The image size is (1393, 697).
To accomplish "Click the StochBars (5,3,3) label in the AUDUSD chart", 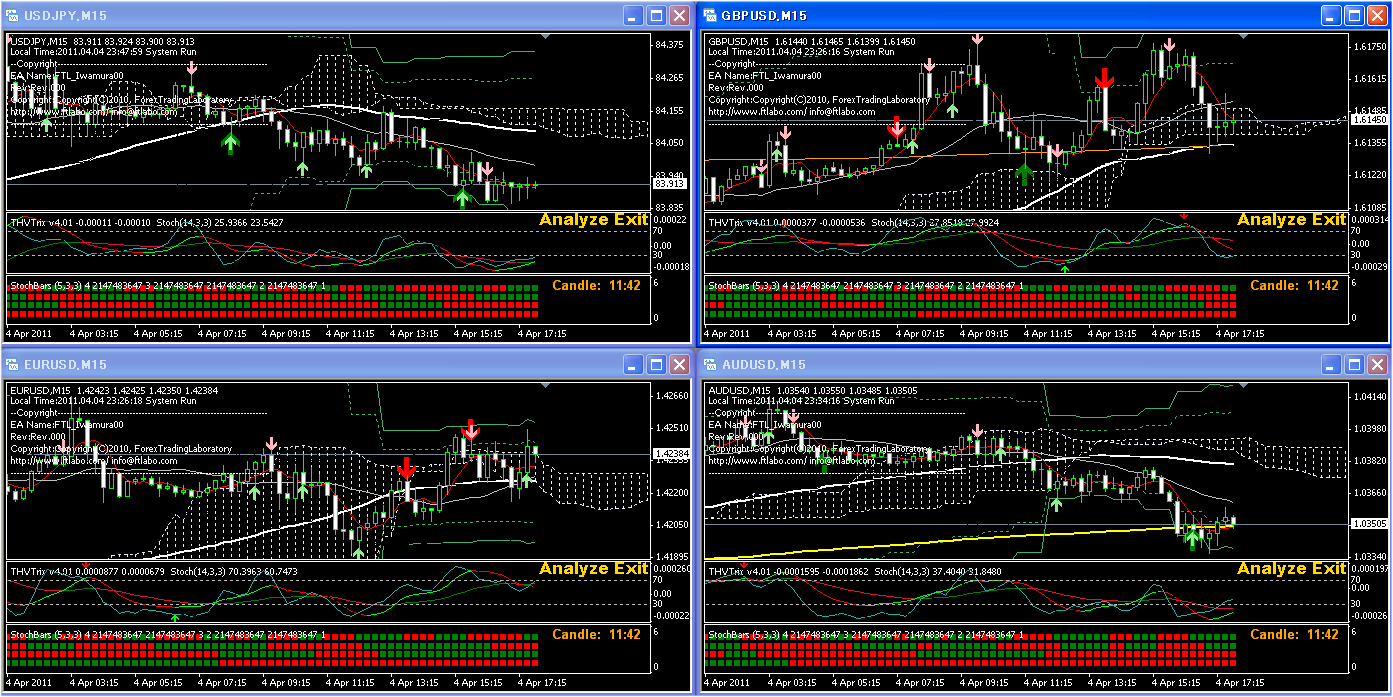I will click(744, 635).
